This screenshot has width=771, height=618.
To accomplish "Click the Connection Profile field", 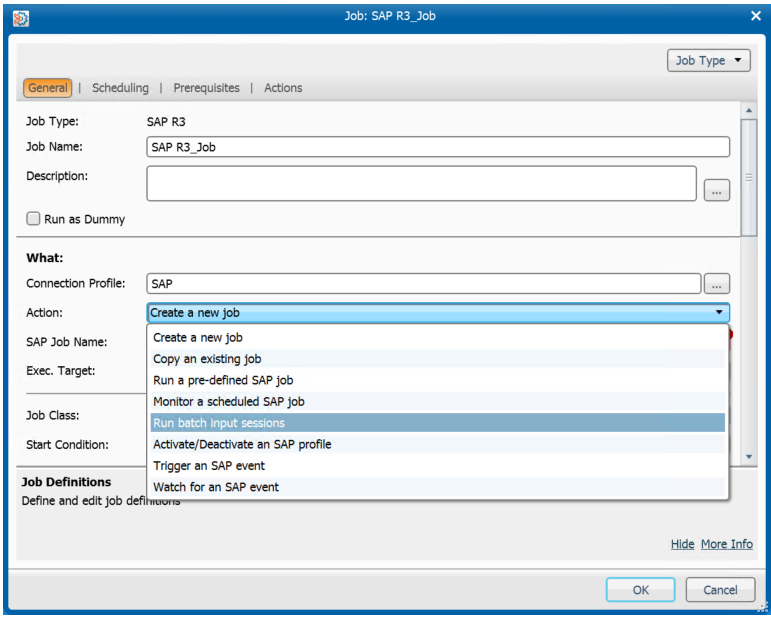I will pos(423,284).
